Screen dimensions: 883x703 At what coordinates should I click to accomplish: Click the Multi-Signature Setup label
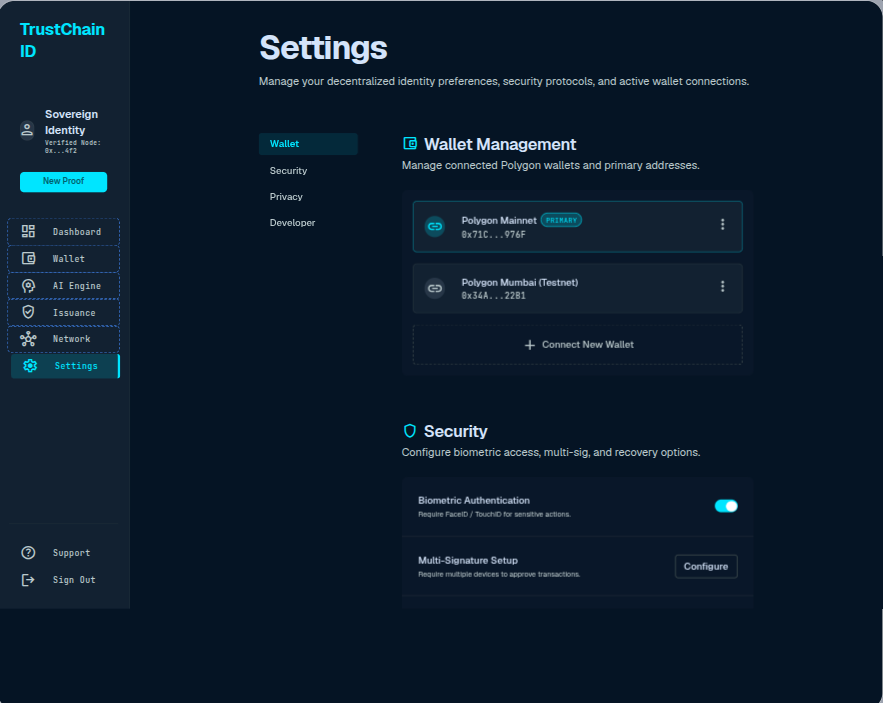pyautogui.click(x=467, y=560)
